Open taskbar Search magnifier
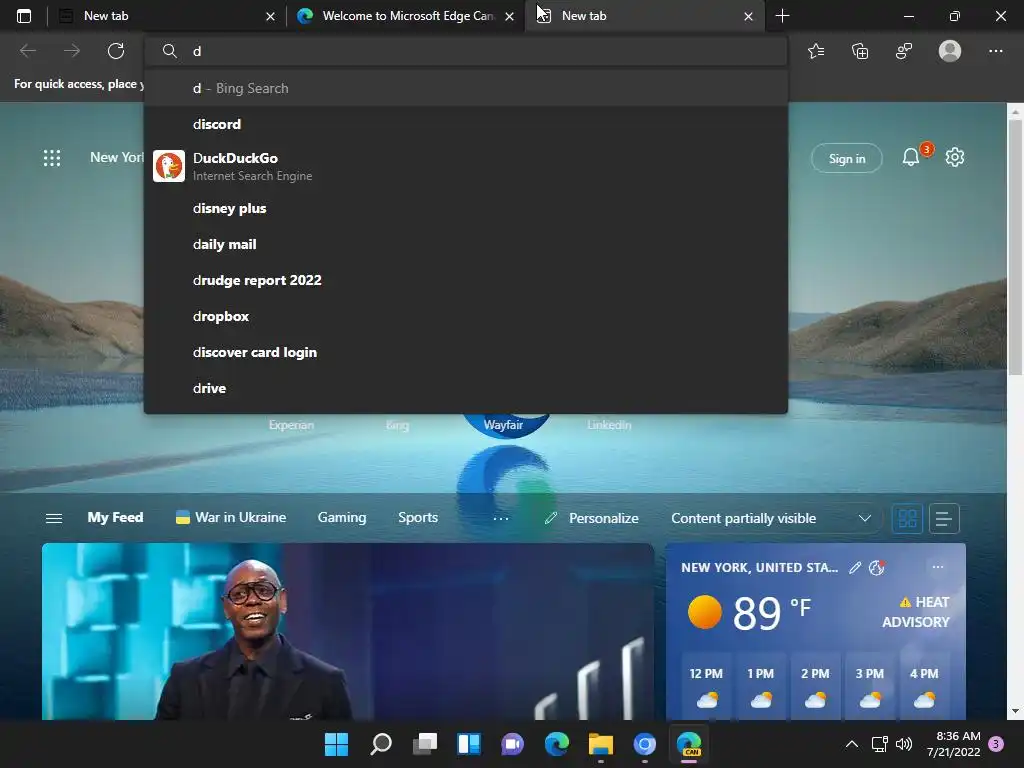Screen dimensions: 1024x768 (x=381, y=744)
